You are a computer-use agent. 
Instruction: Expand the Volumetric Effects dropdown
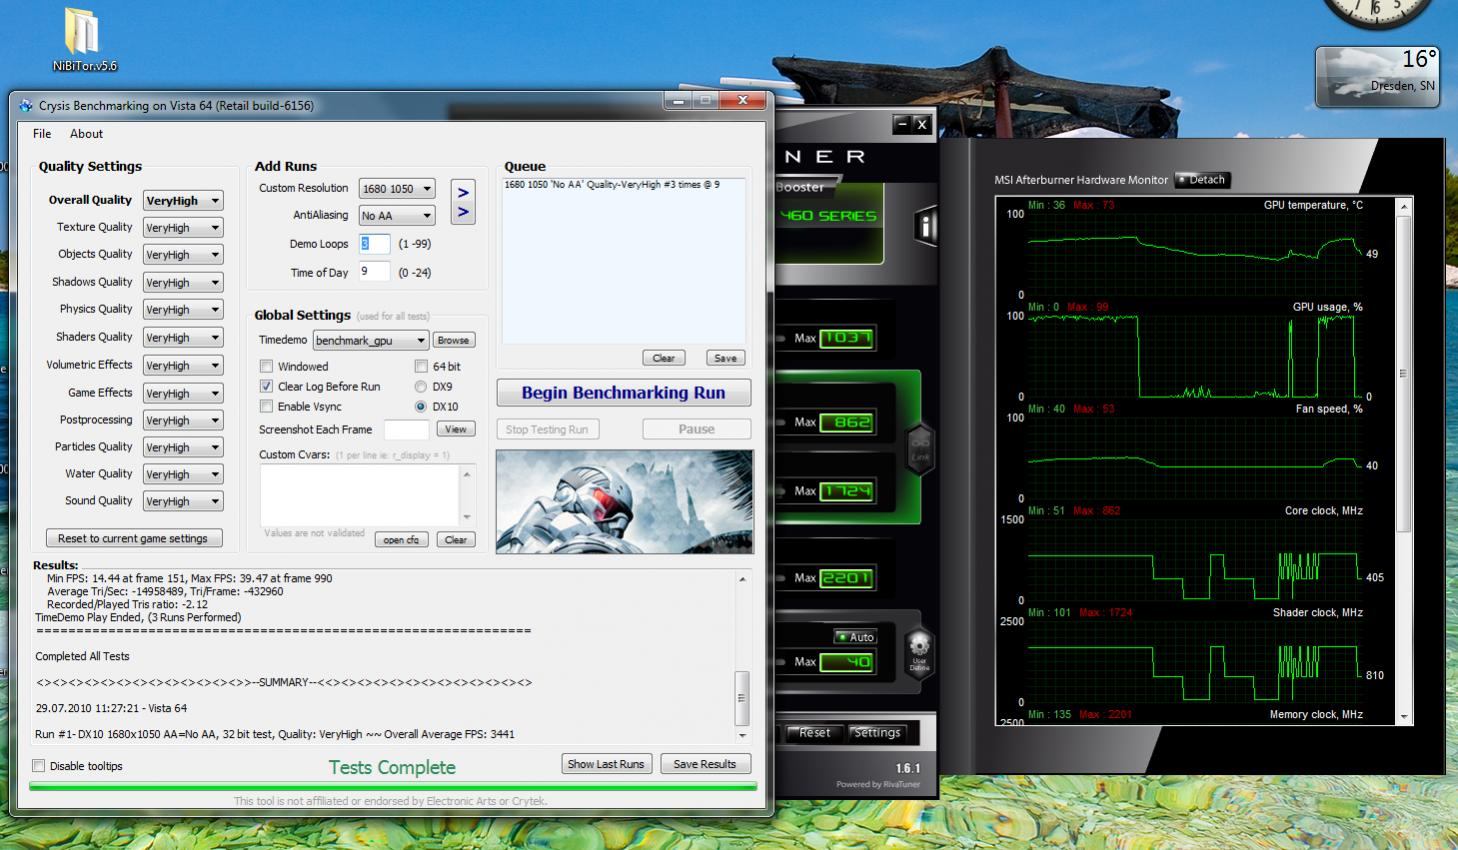point(183,366)
